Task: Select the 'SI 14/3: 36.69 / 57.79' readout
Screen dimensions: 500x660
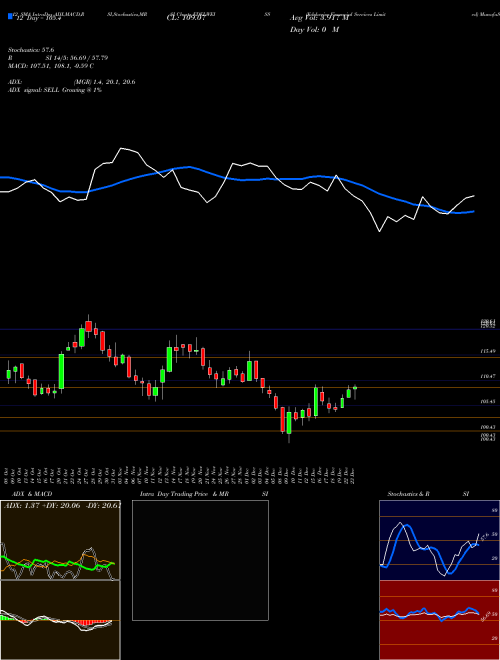Action: [77, 58]
